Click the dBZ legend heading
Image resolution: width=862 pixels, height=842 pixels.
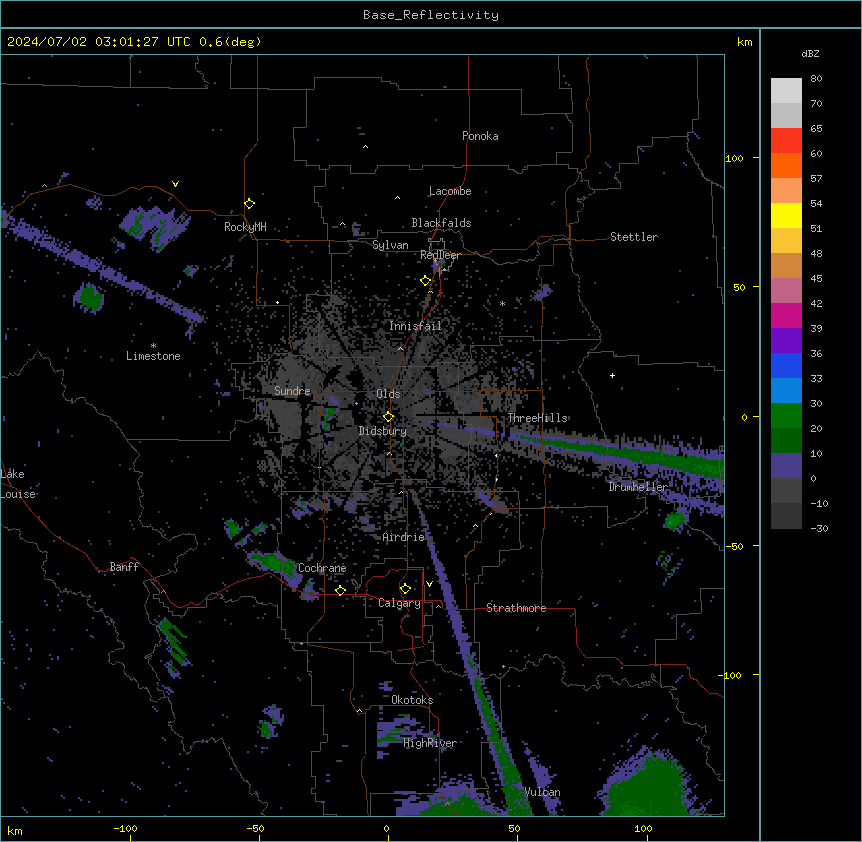pyautogui.click(x=810, y=53)
